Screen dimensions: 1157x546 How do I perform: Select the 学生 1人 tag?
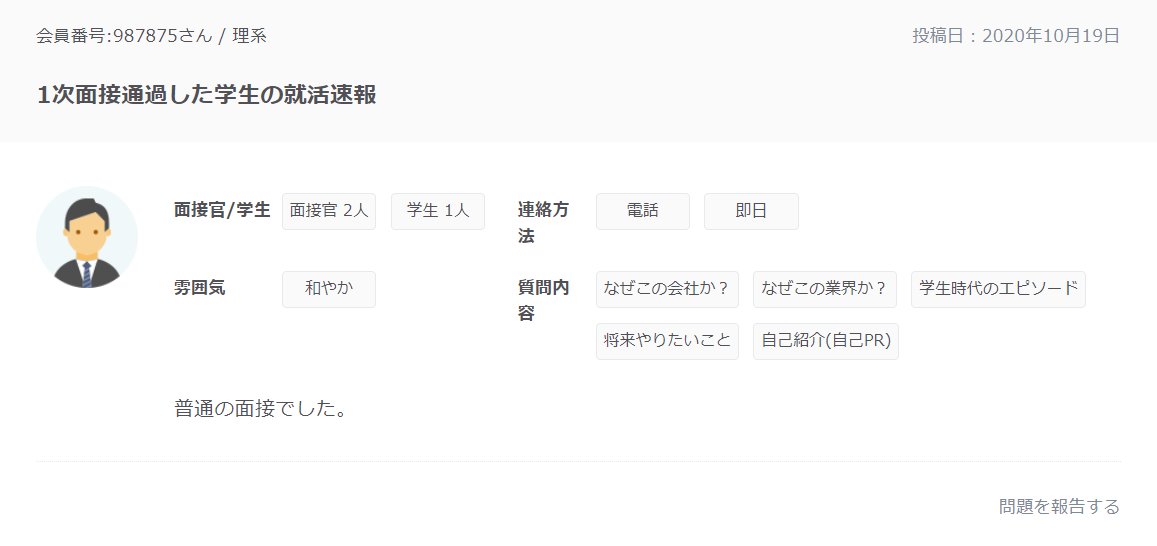pyautogui.click(x=438, y=212)
